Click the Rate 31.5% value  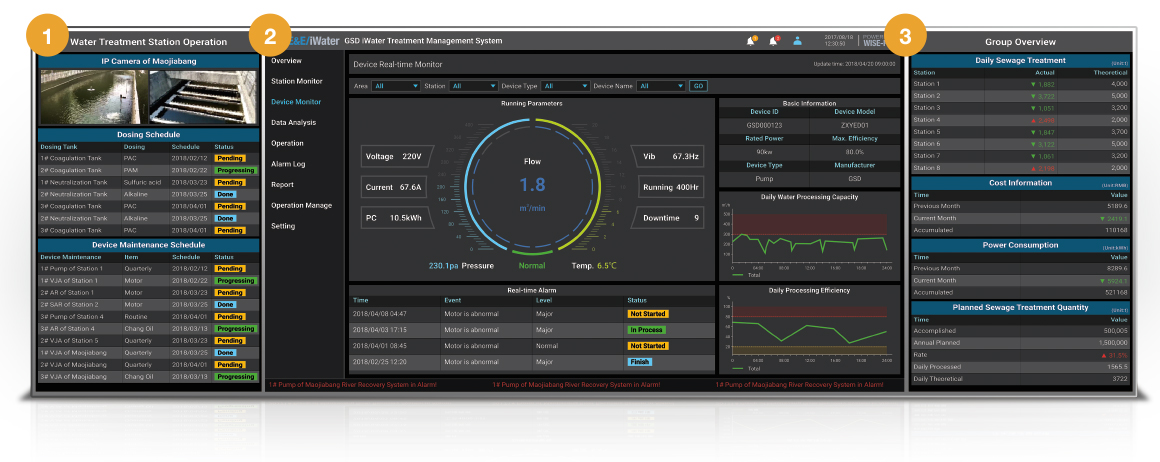[x=1114, y=355]
